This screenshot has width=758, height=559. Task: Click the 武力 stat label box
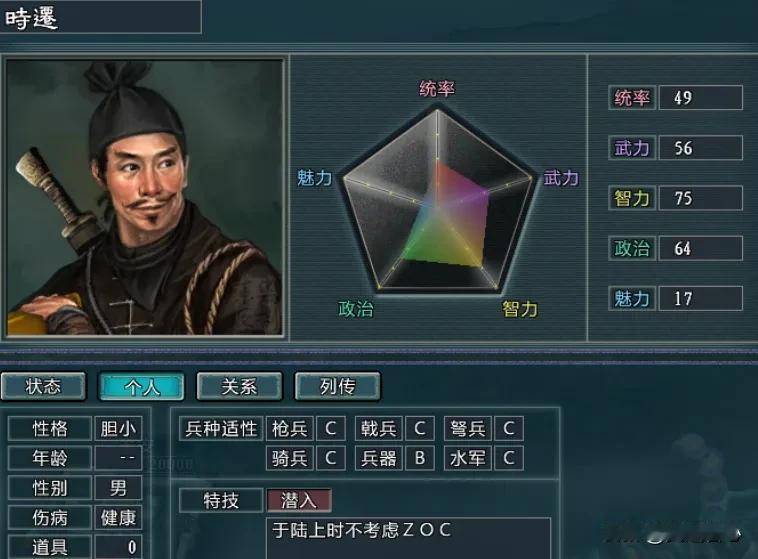tap(631, 148)
